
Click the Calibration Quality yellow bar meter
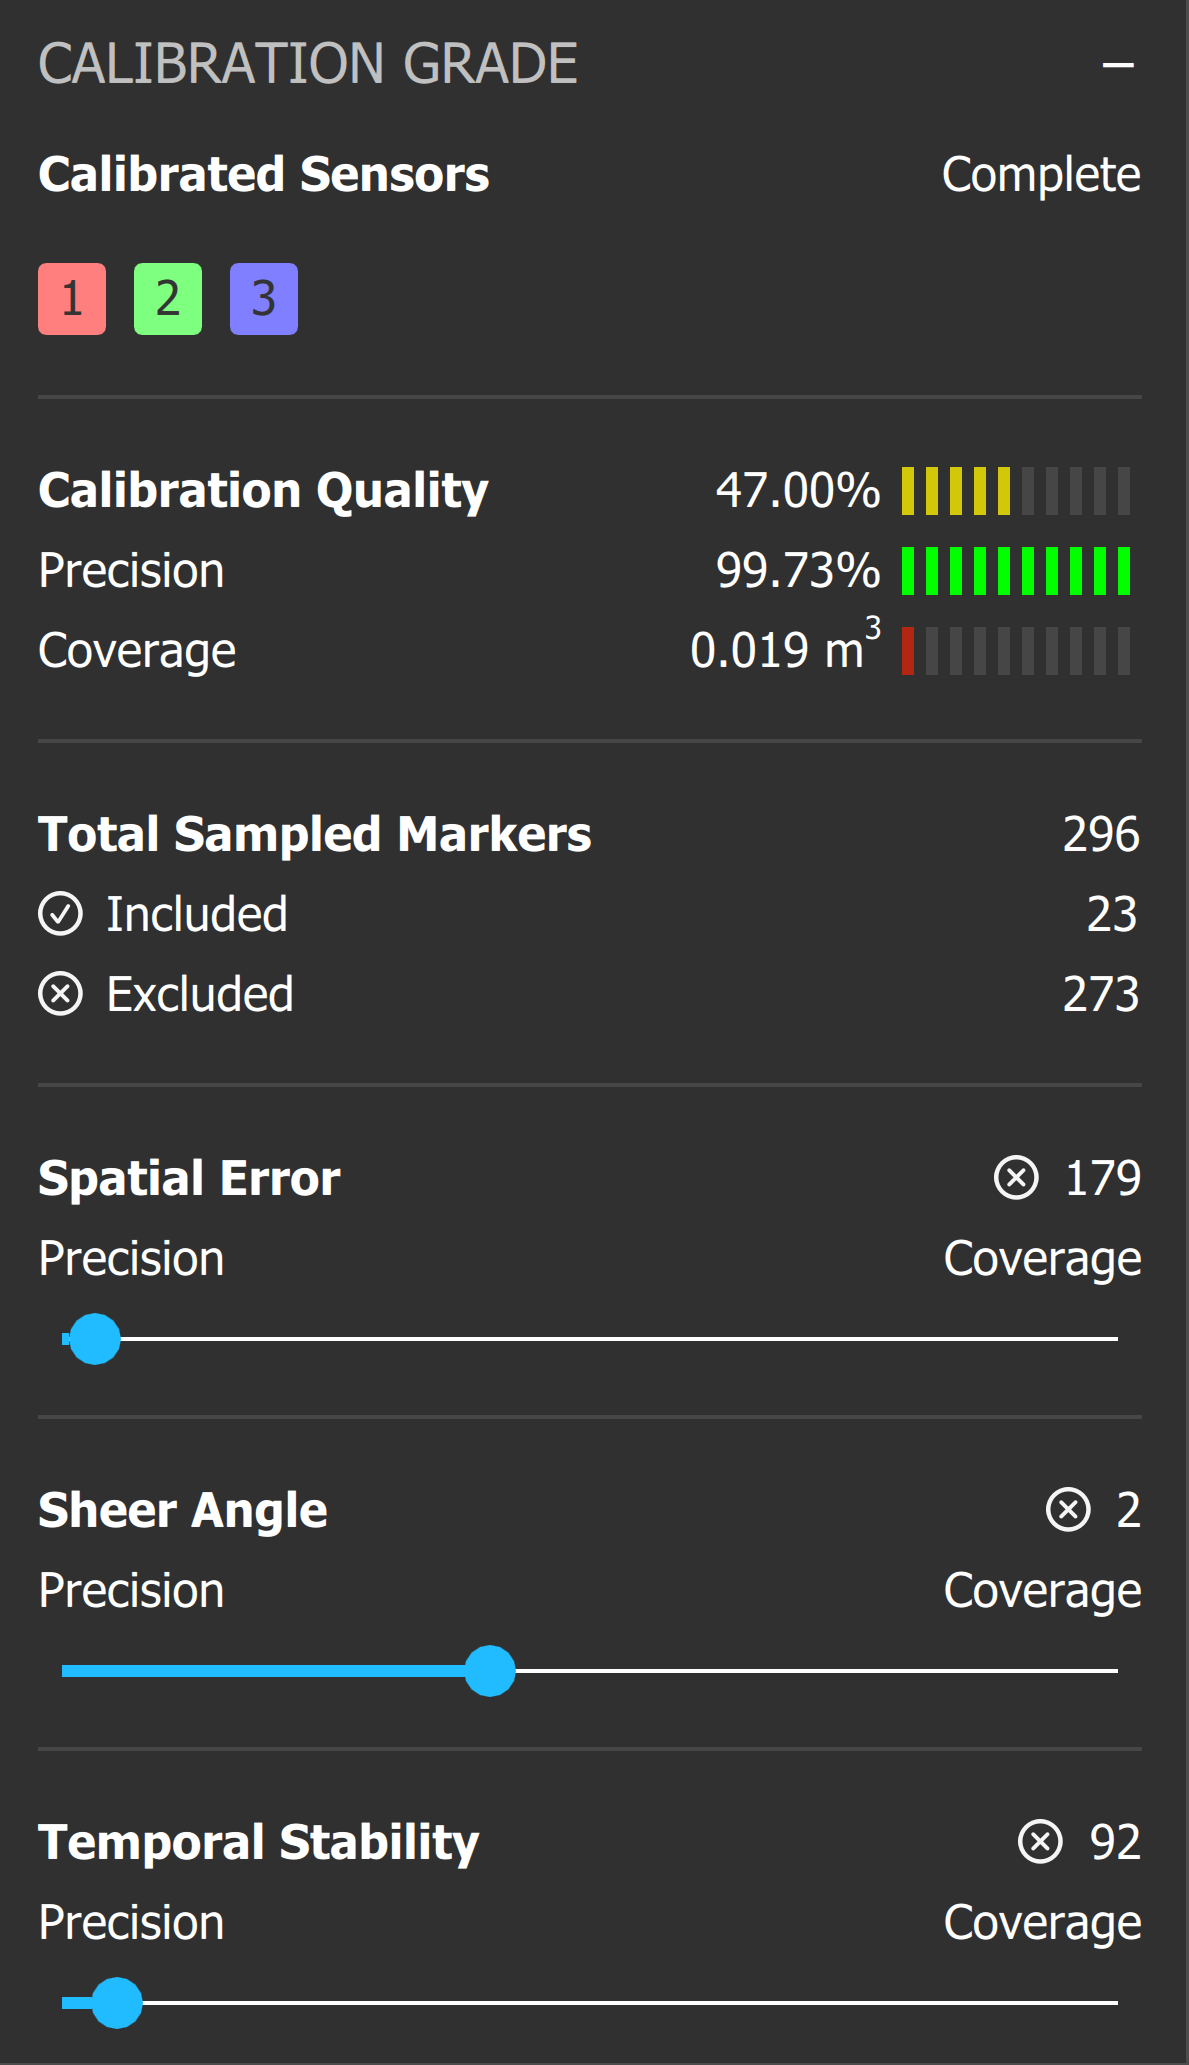(x=1015, y=491)
